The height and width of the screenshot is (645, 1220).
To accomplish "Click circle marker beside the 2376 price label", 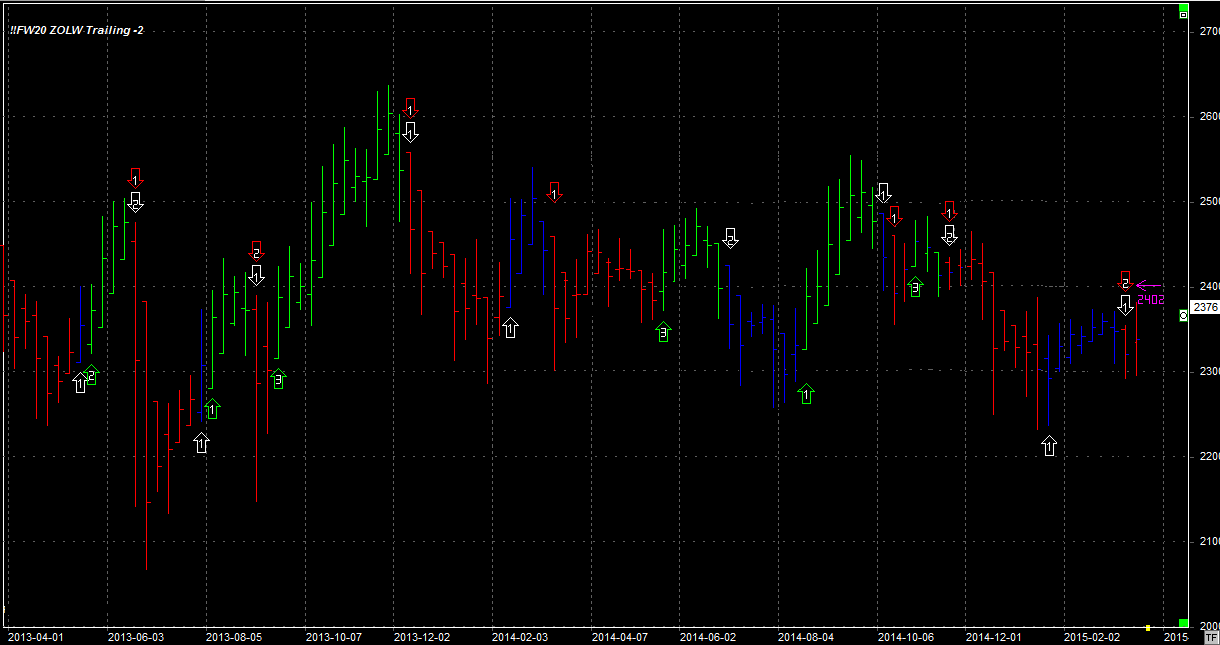I will [x=1184, y=315].
